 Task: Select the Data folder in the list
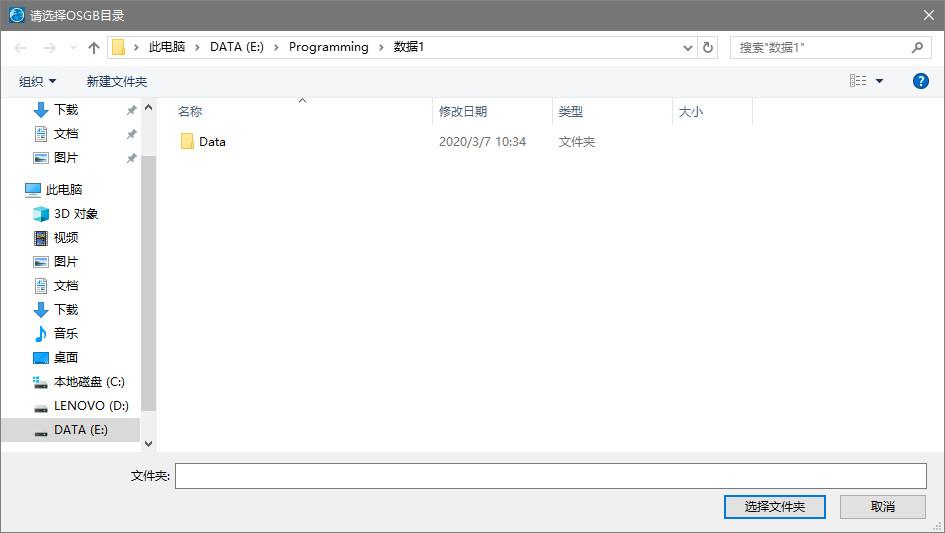212,142
